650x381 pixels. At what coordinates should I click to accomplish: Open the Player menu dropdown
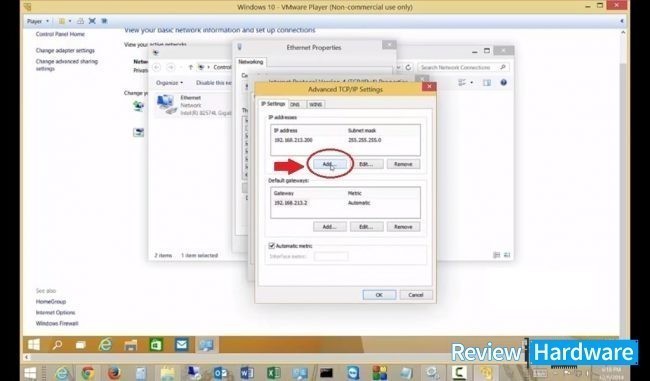[38, 21]
